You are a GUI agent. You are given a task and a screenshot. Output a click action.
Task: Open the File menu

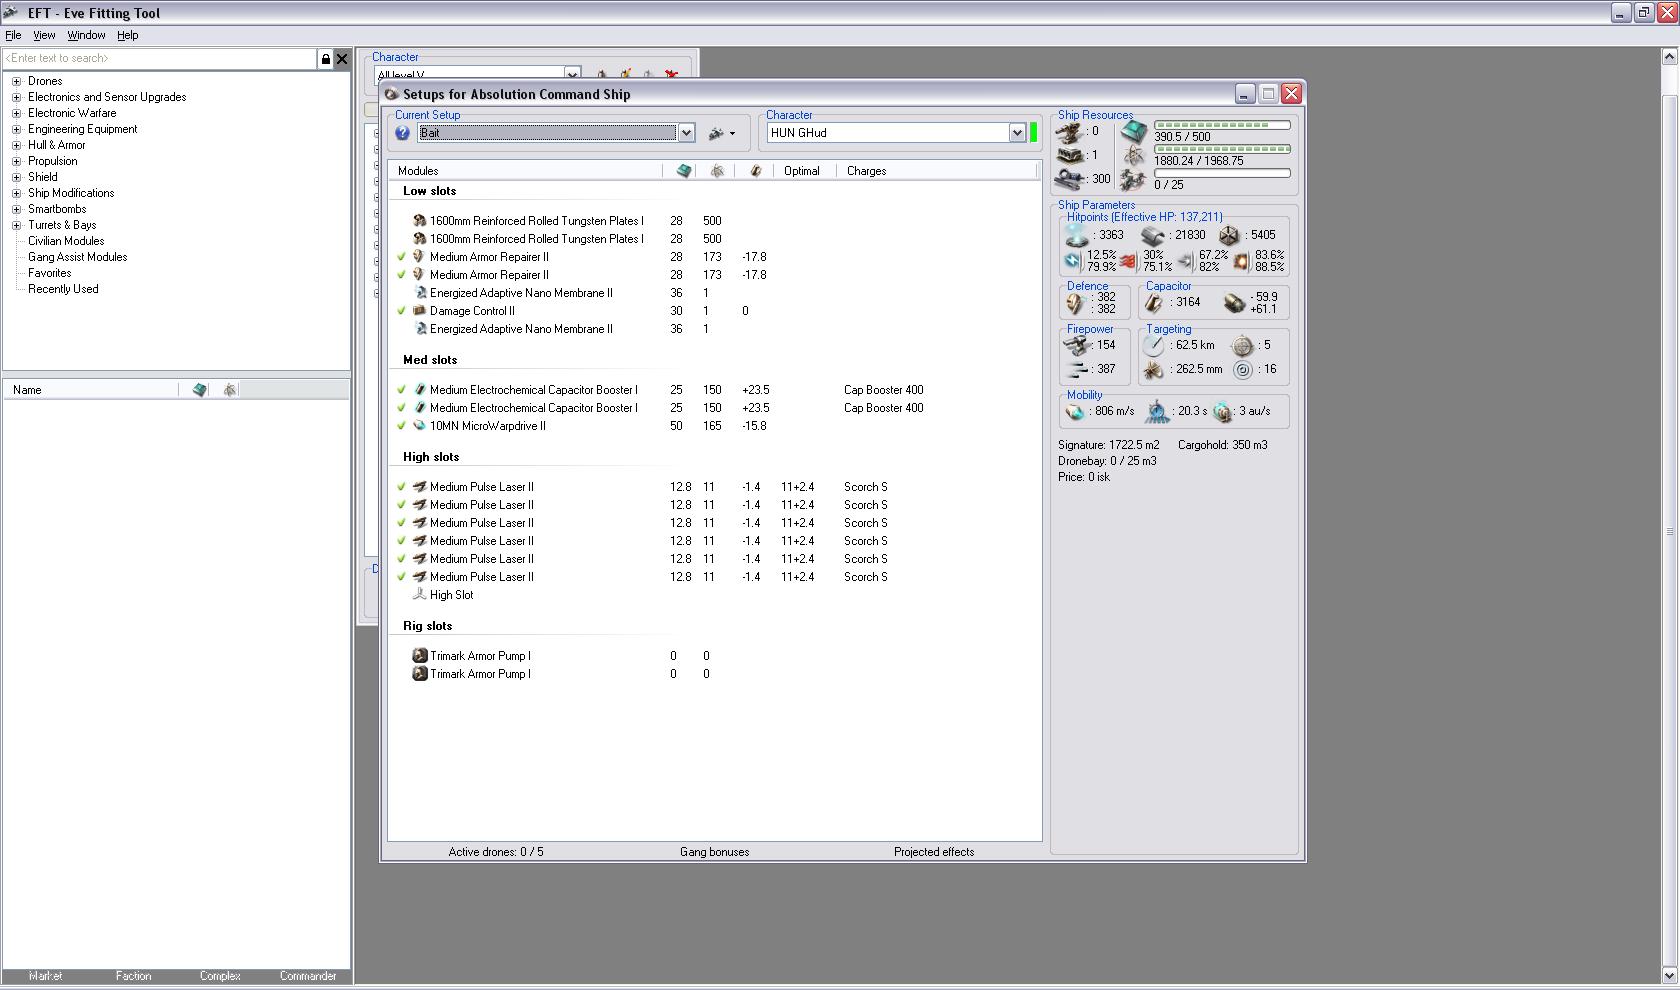(x=13, y=35)
